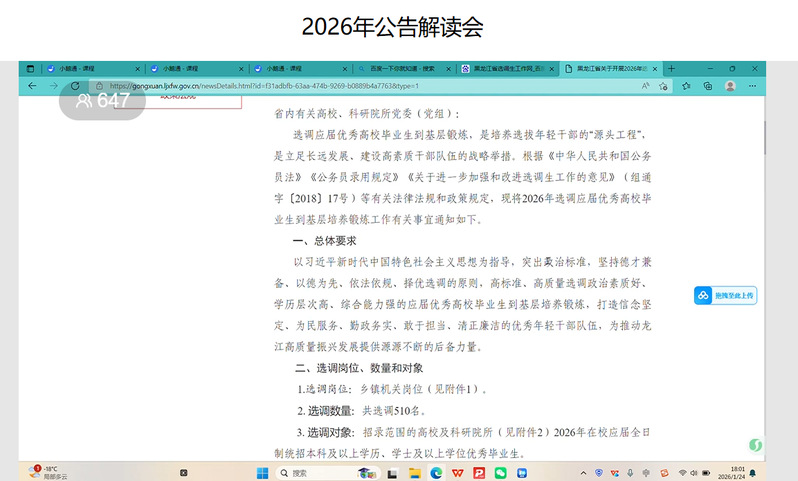Click the 拖拽至此上传 floating upload button
Image resolution: width=798 pixels, height=481 pixels.
[725, 295]
